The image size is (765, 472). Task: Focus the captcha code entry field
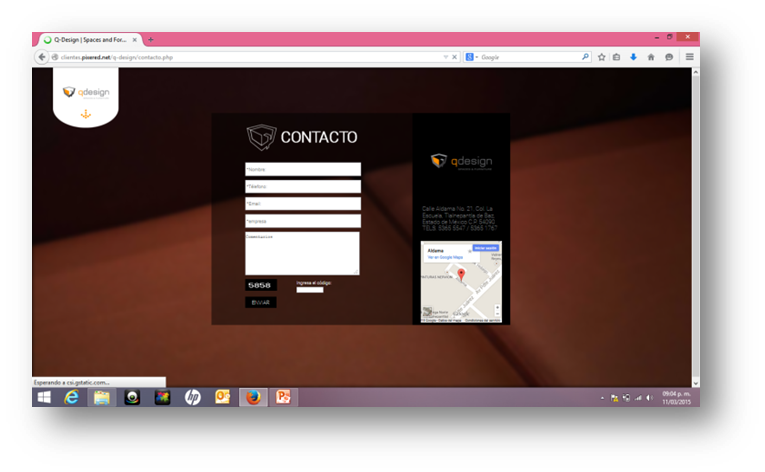coord(309,291)
